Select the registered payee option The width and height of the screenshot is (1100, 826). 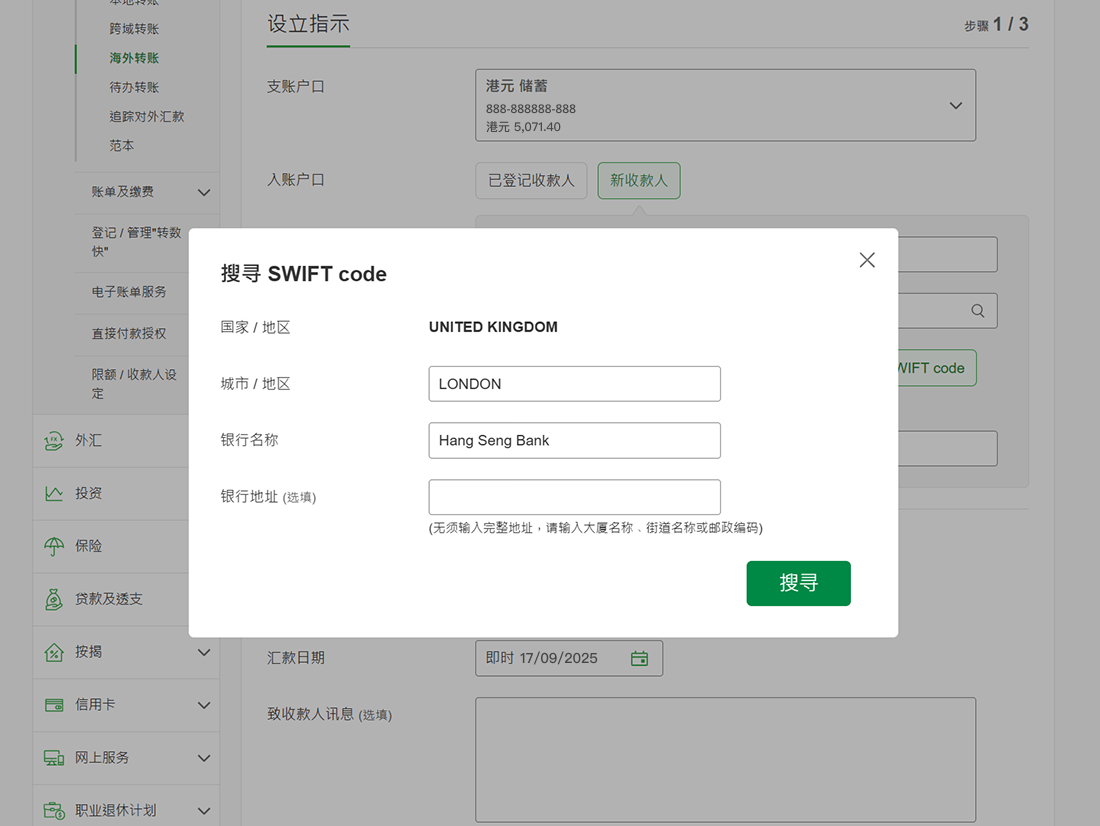531,181
